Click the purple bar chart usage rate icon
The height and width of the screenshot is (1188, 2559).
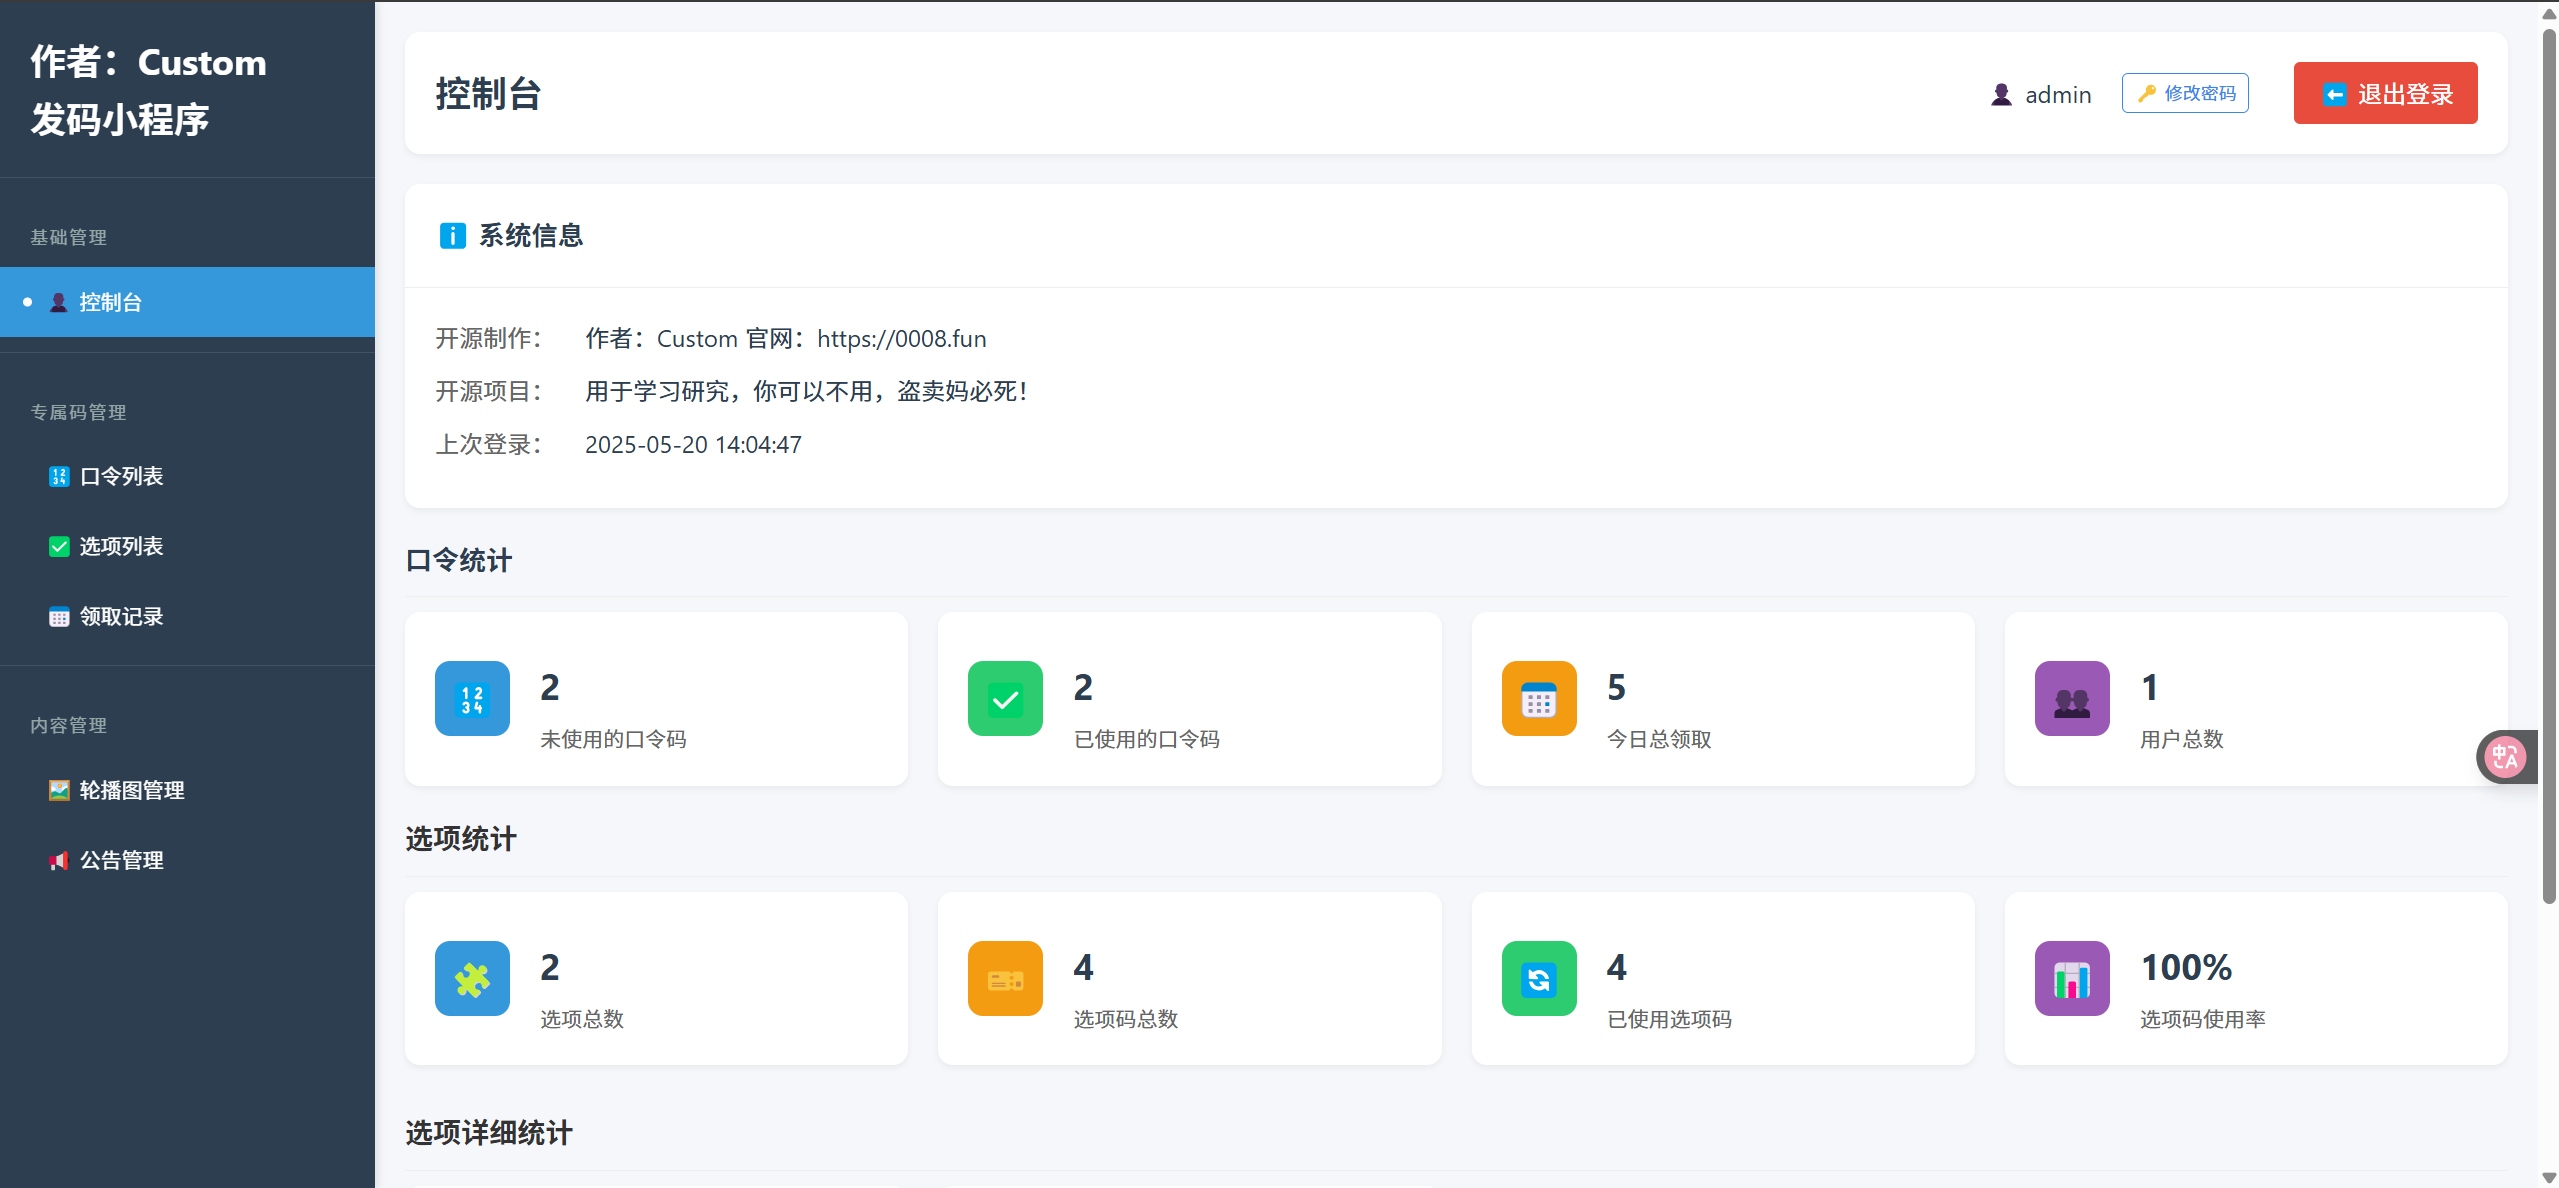pyautogui.click(x=2071, y=979)
